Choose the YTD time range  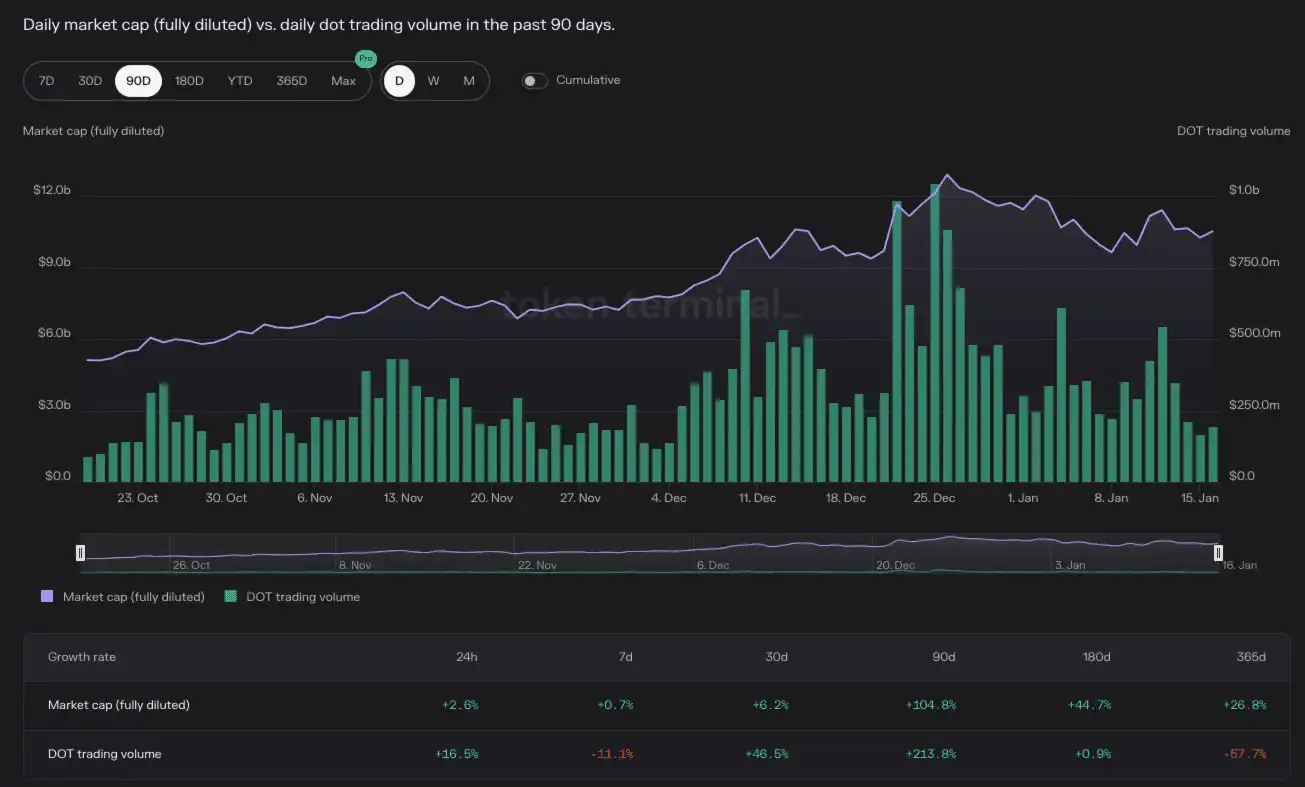tap(240, 81)
